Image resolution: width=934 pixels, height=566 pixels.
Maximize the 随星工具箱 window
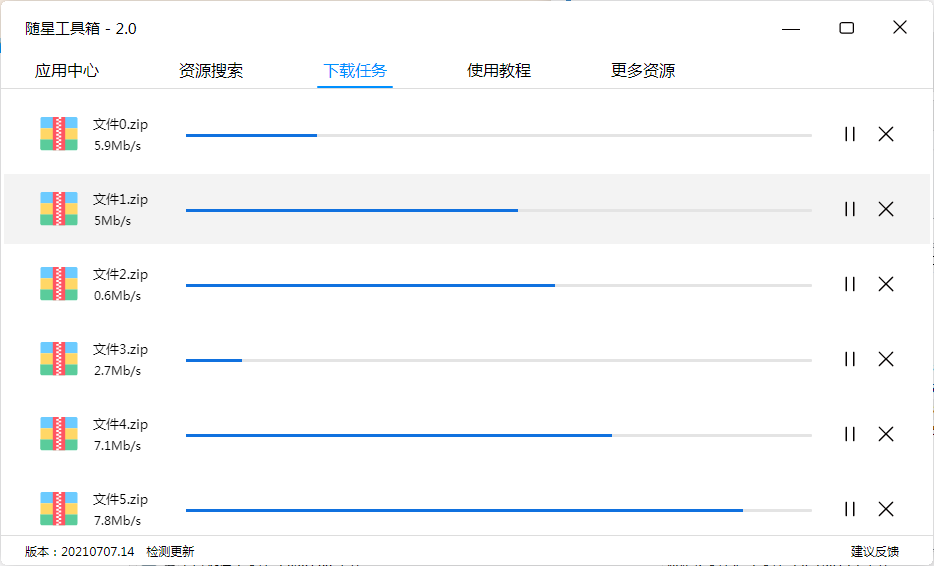click(x=847, y=28)
